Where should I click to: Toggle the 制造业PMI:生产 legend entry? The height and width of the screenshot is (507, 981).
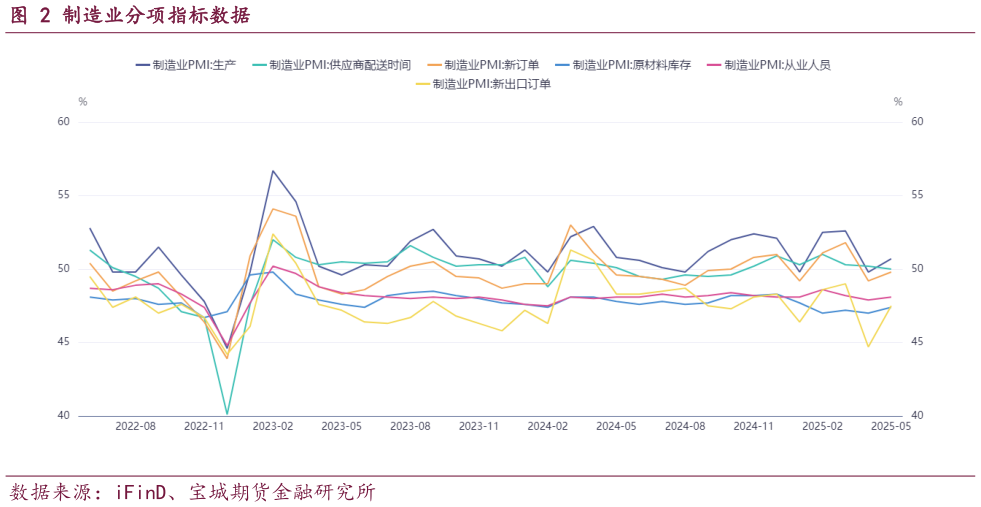click(194, 65)
